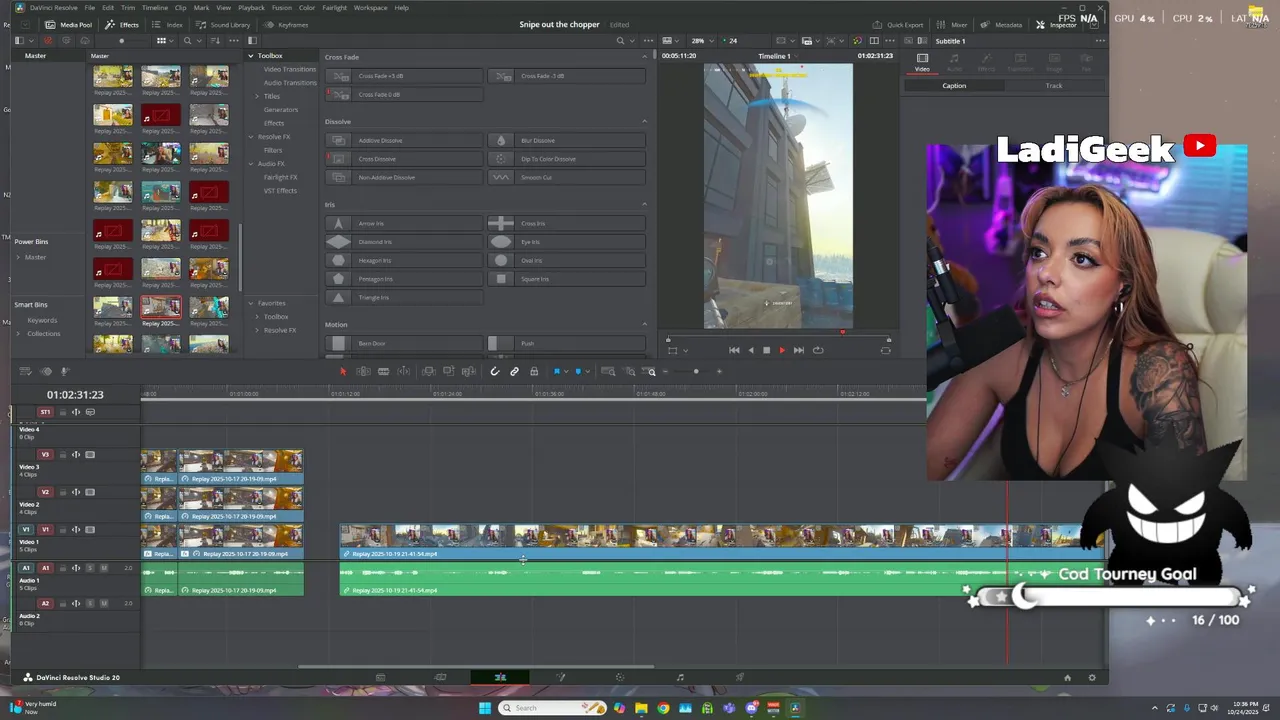Viewport: 1280px width, 720px height.
Task: Mute Audio 2 track
Action: (x=103, y=604)
